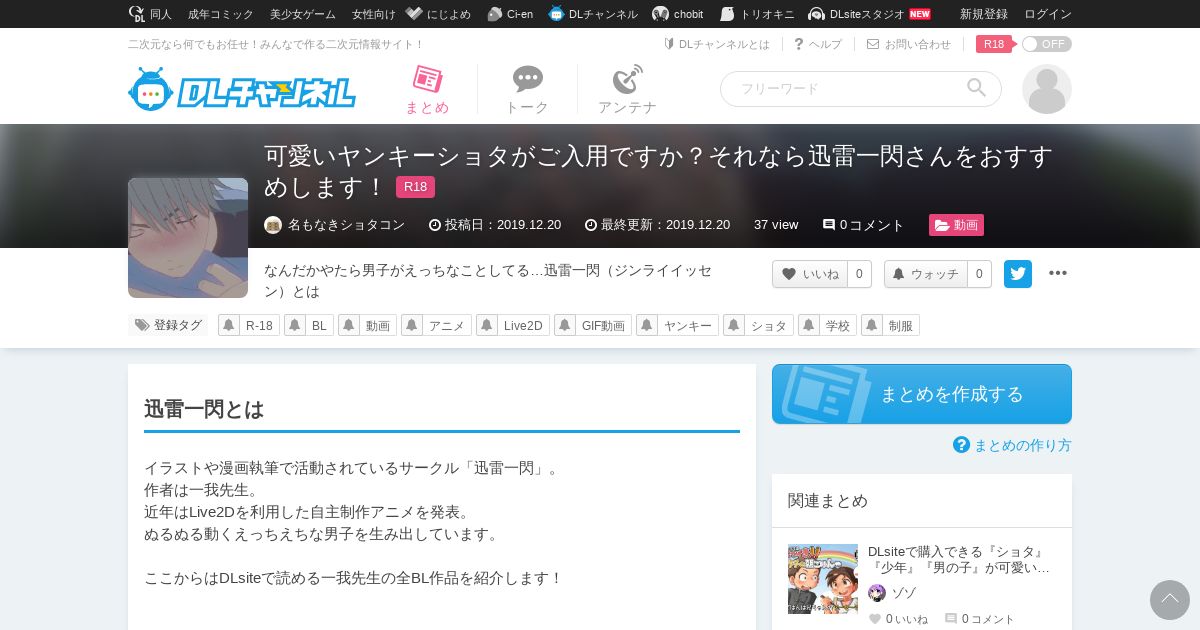This screenshot has width=1200, height=630.
Task: Open the BL tag
Action: (x=320, y=325)
